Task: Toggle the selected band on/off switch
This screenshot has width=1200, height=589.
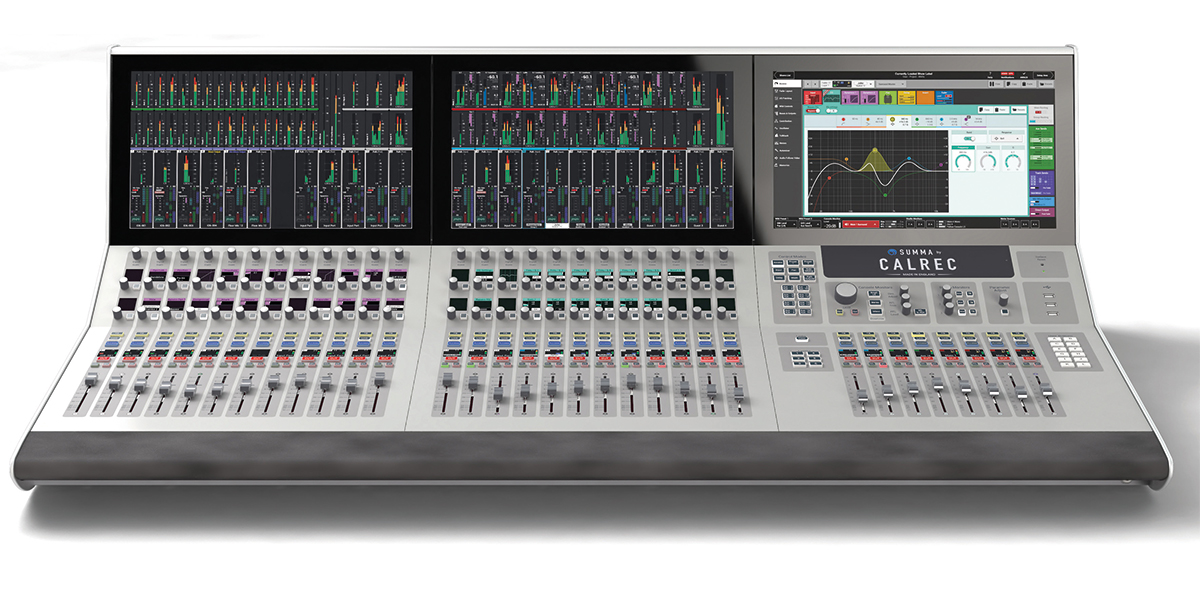Action: tap(968, 139)
